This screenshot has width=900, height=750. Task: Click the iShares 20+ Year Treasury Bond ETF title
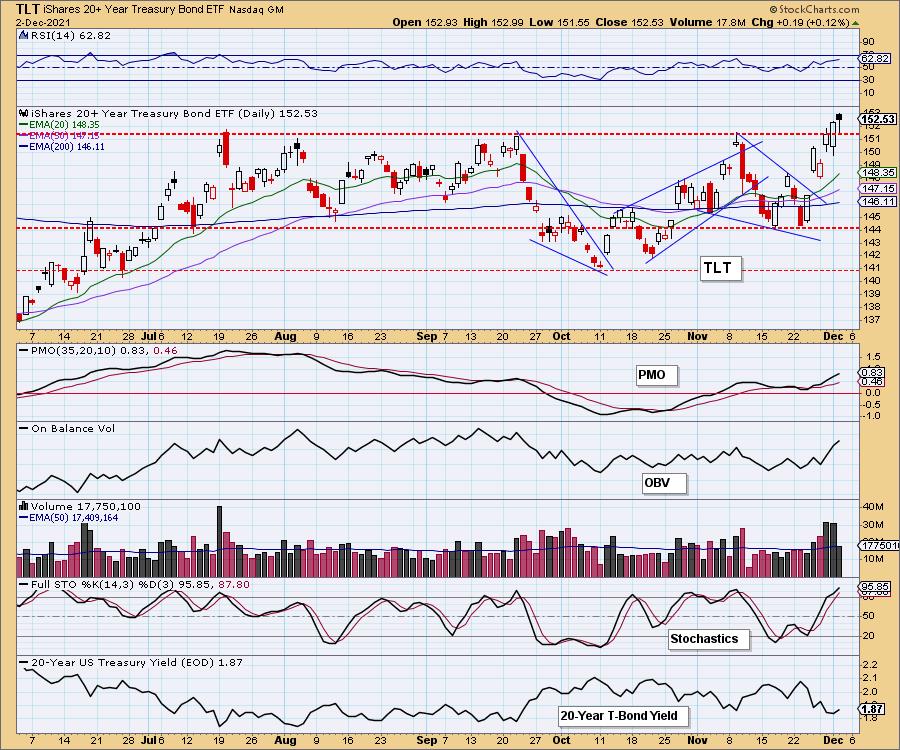point(134,10)
